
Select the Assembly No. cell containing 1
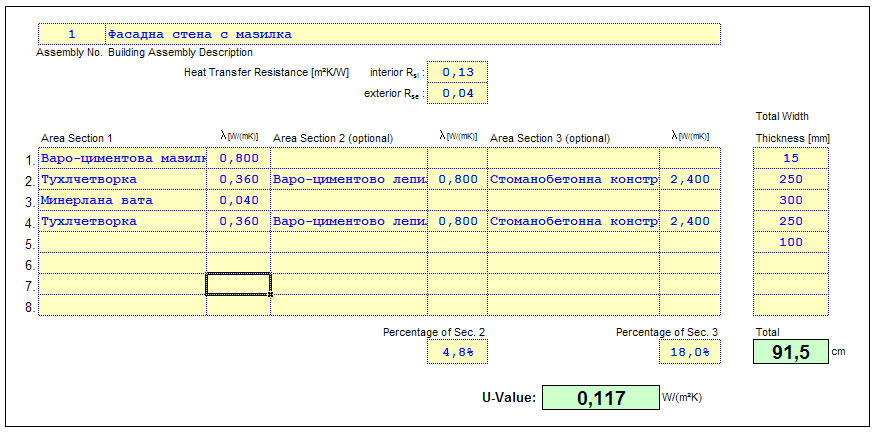click(71, 34)
